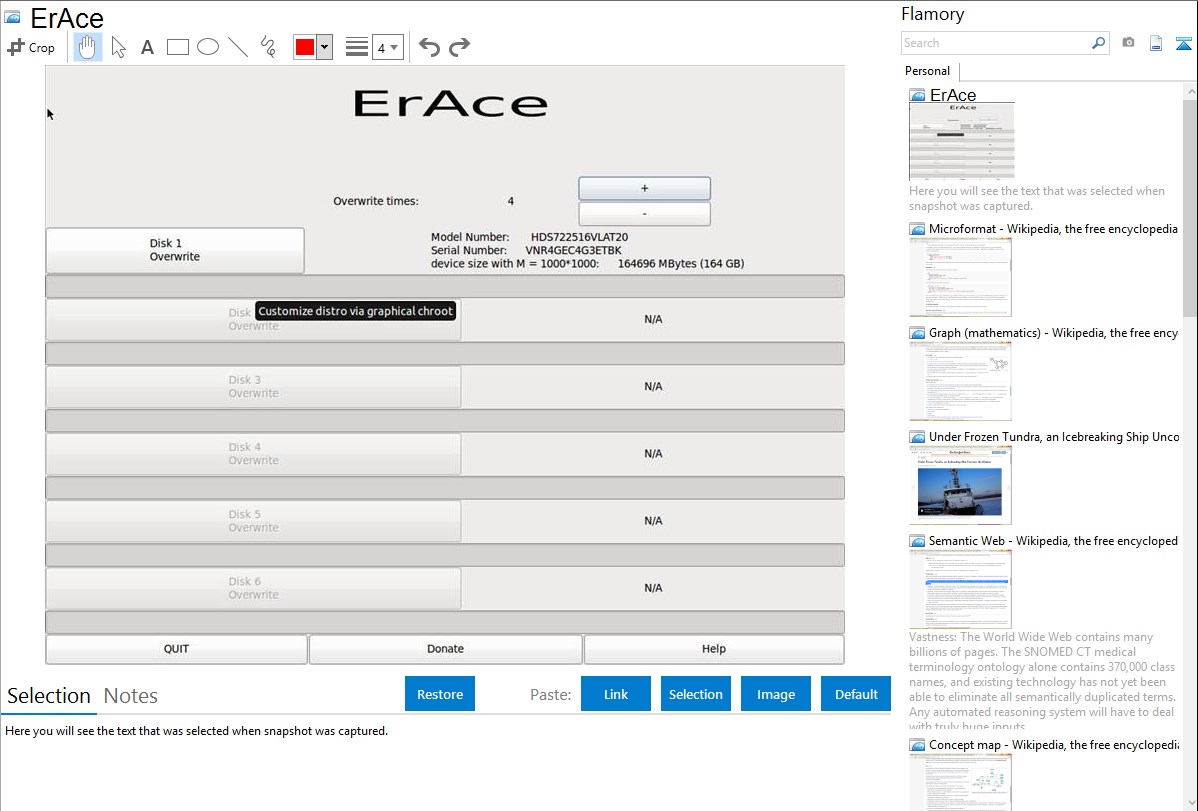Screen dimensions: 1198x811
Task: Undo the last annotation
Action: coord(429,47)
